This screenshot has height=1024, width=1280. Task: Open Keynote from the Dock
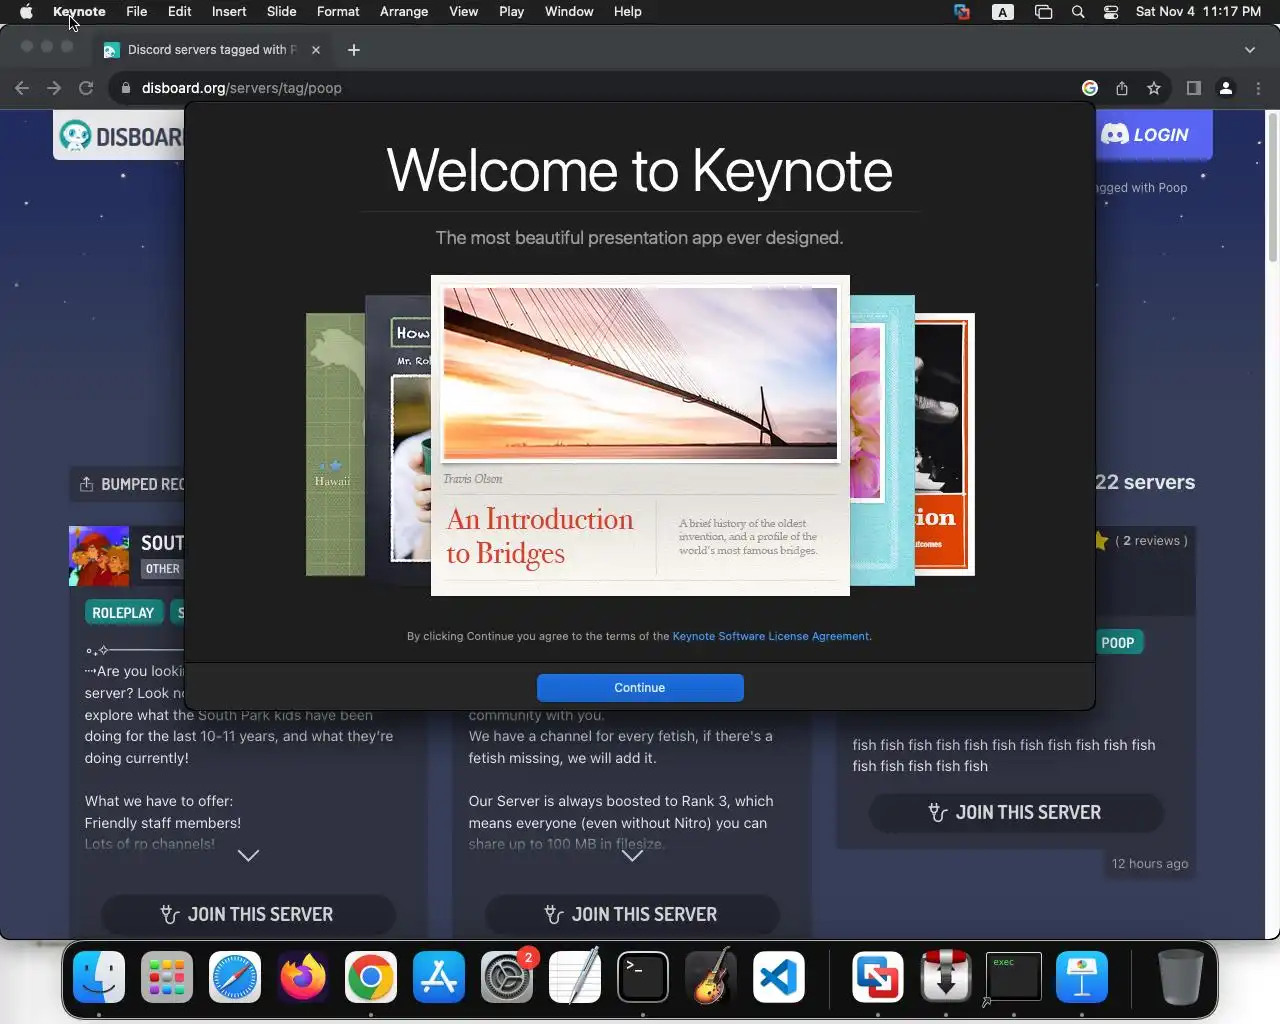click(1082, 977)
